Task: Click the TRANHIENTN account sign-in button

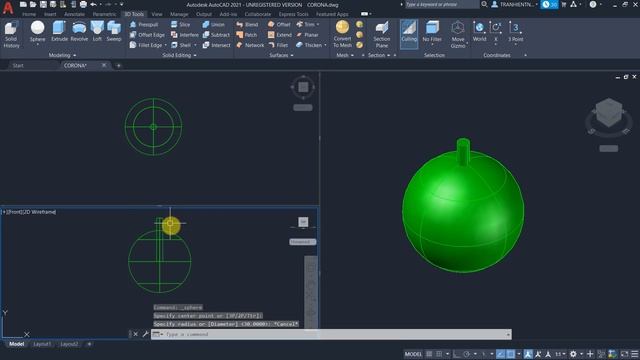Action: 514,4
